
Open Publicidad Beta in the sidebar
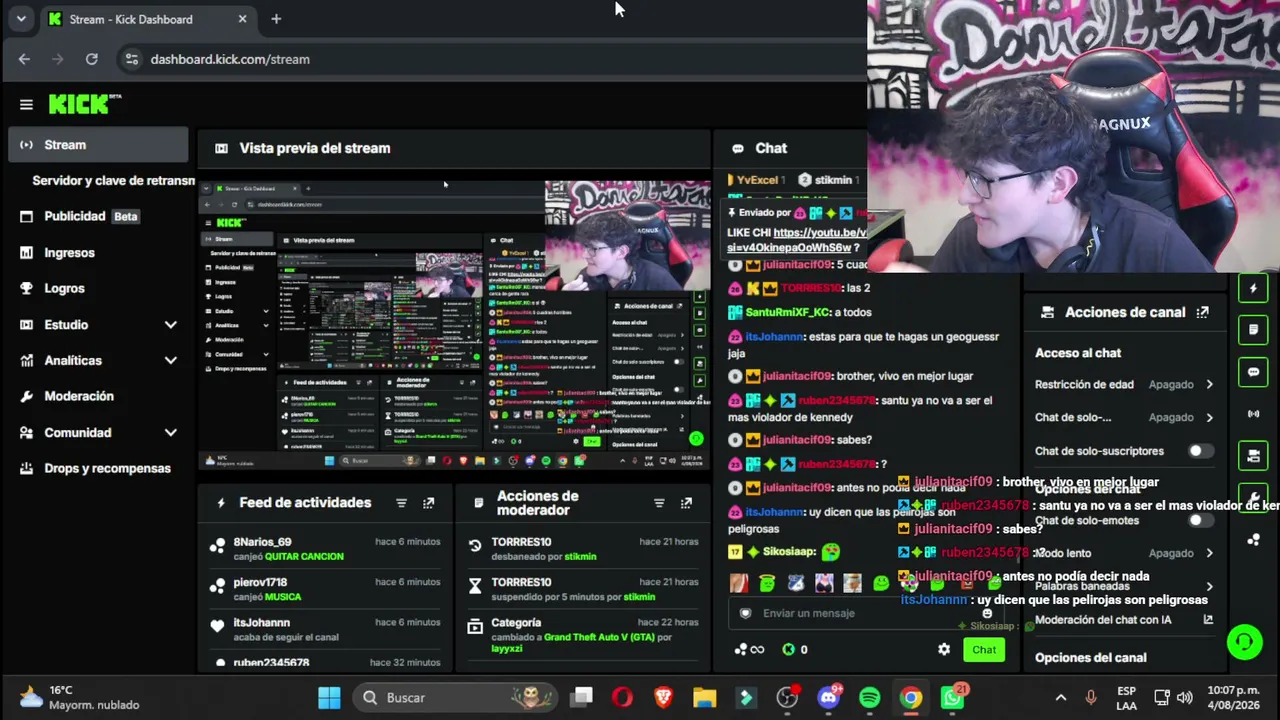pos(98,216)
